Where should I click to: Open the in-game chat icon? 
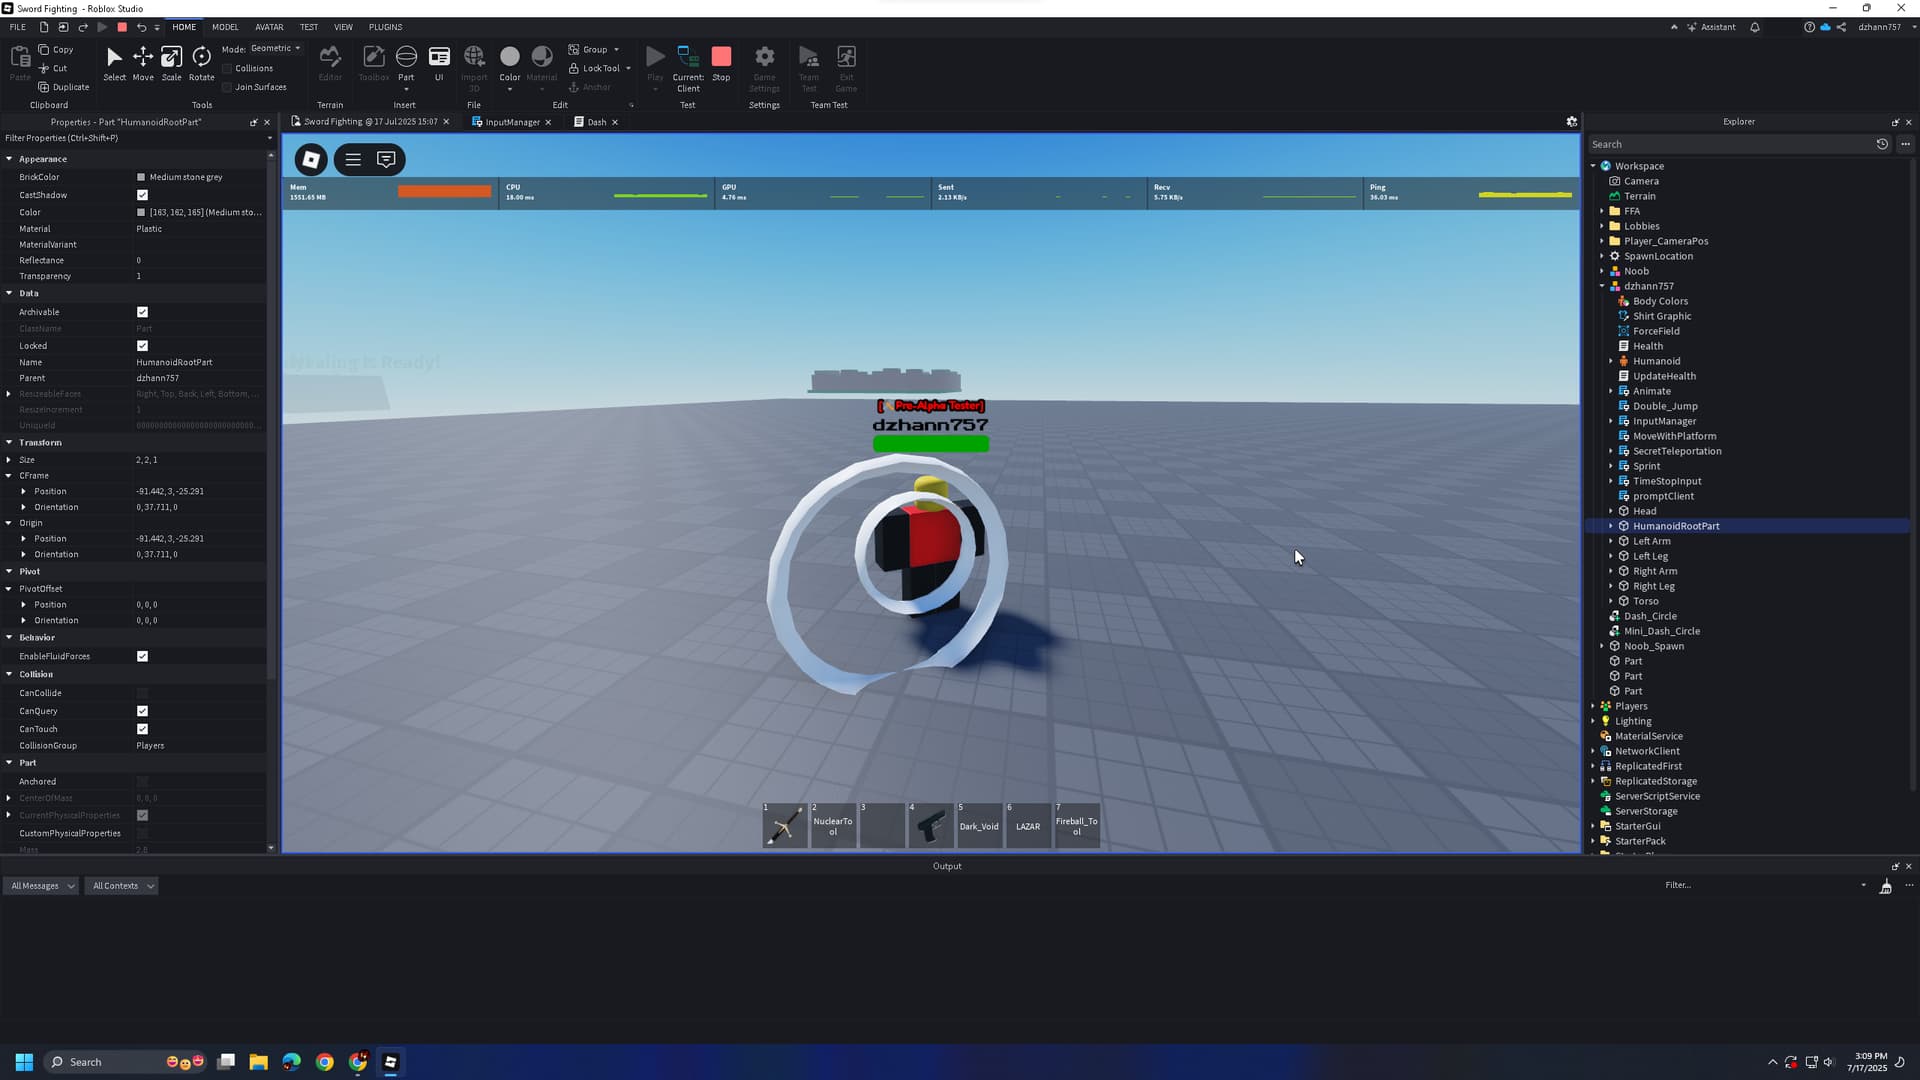click(386, 159)
